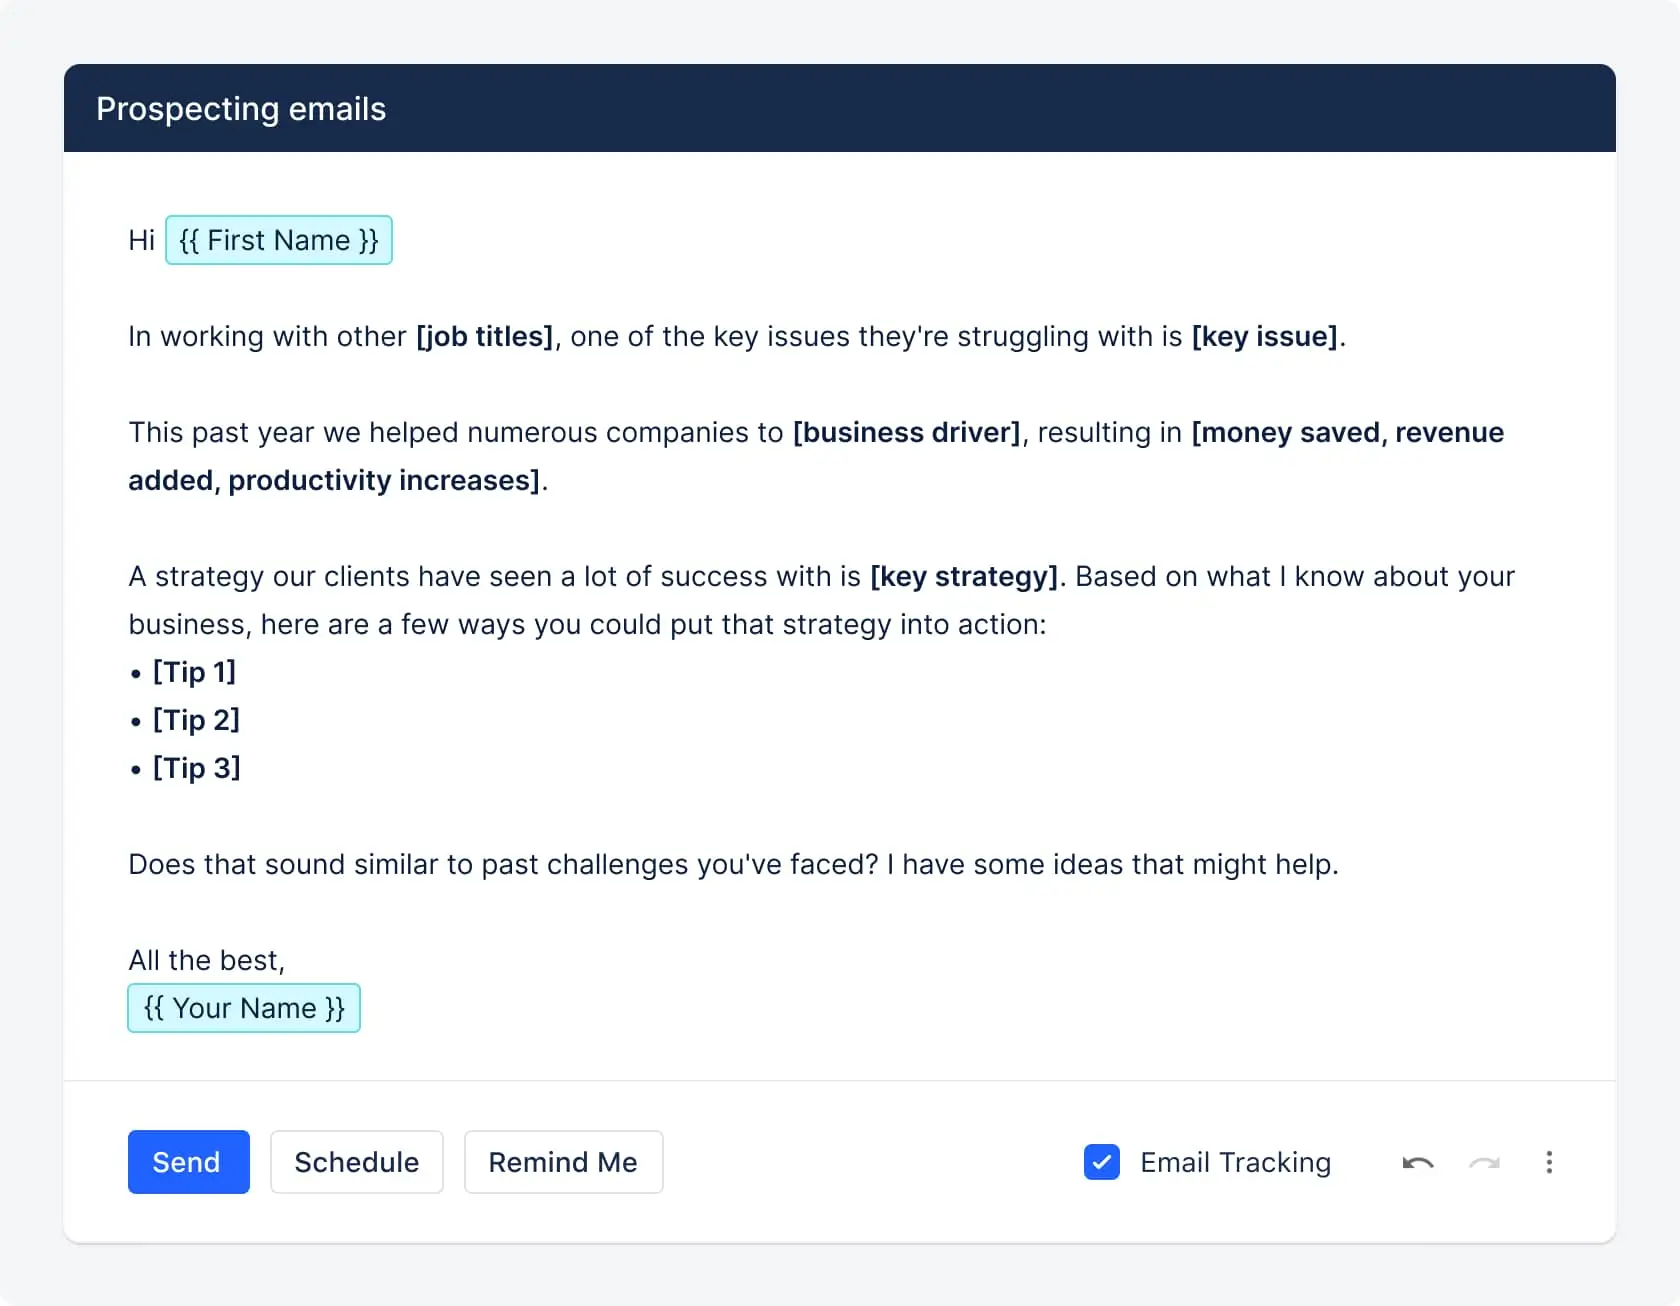Click the [Tip 3] placeholder
This screenshot has height=1306, width=1680.
tap(196, 768)
